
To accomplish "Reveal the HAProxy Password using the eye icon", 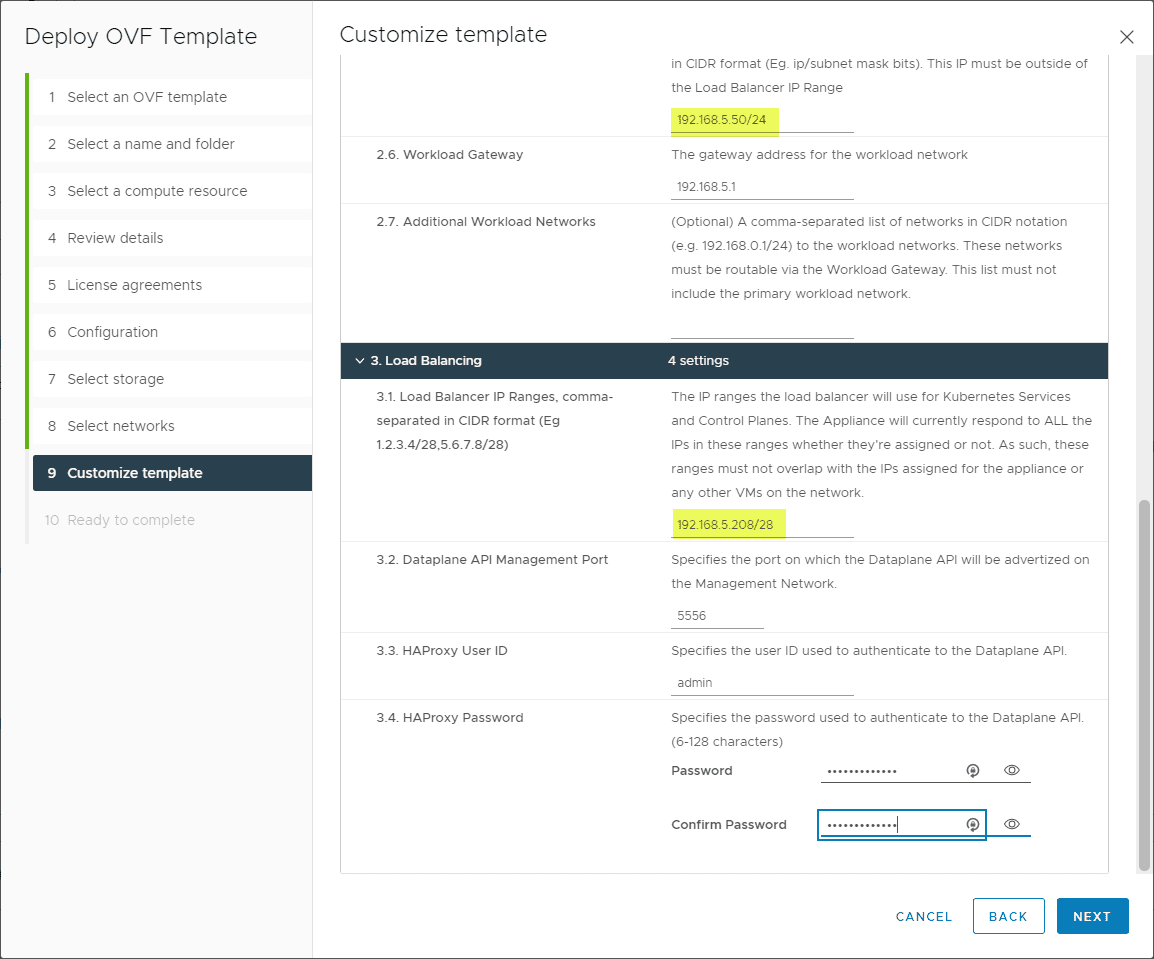I will click(1011, 770).
